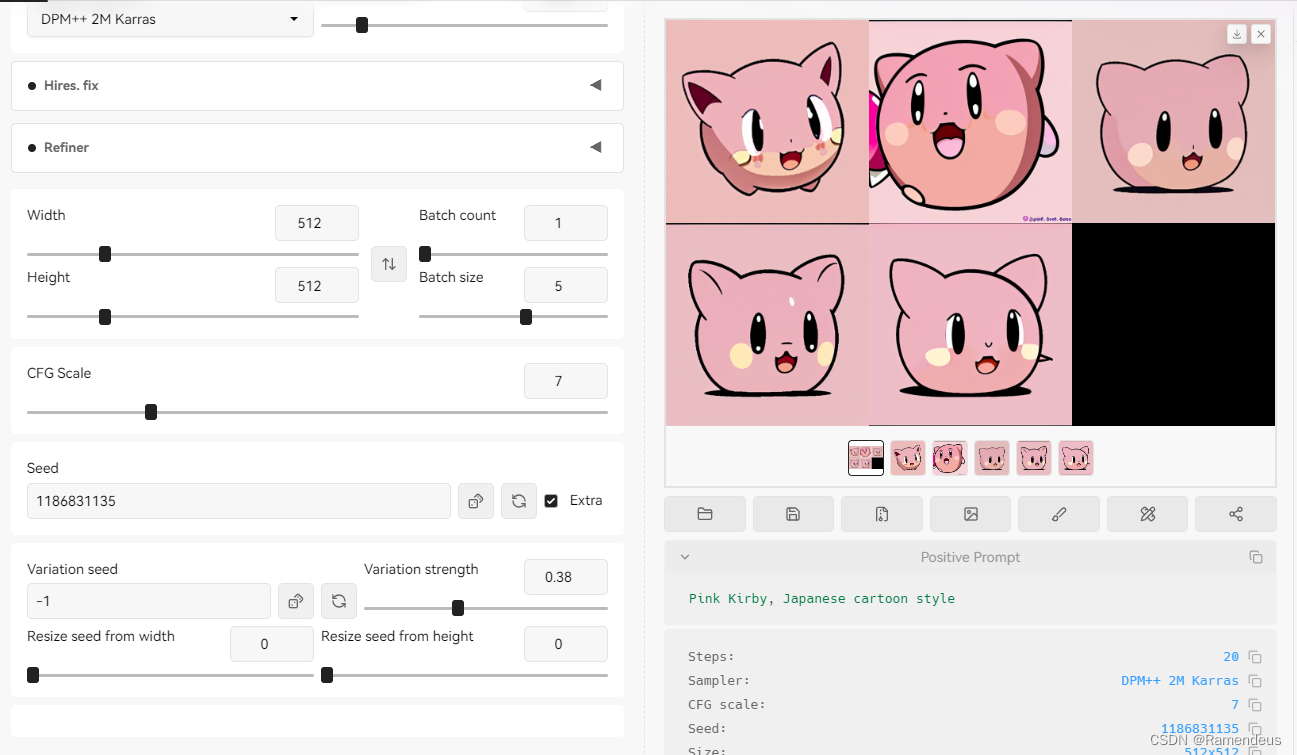Image resolution: width=1297 pixels, height=755 pixels.
Task: Copy the Positive Prompt with copy icon
Action: (x=1256, y=557)
